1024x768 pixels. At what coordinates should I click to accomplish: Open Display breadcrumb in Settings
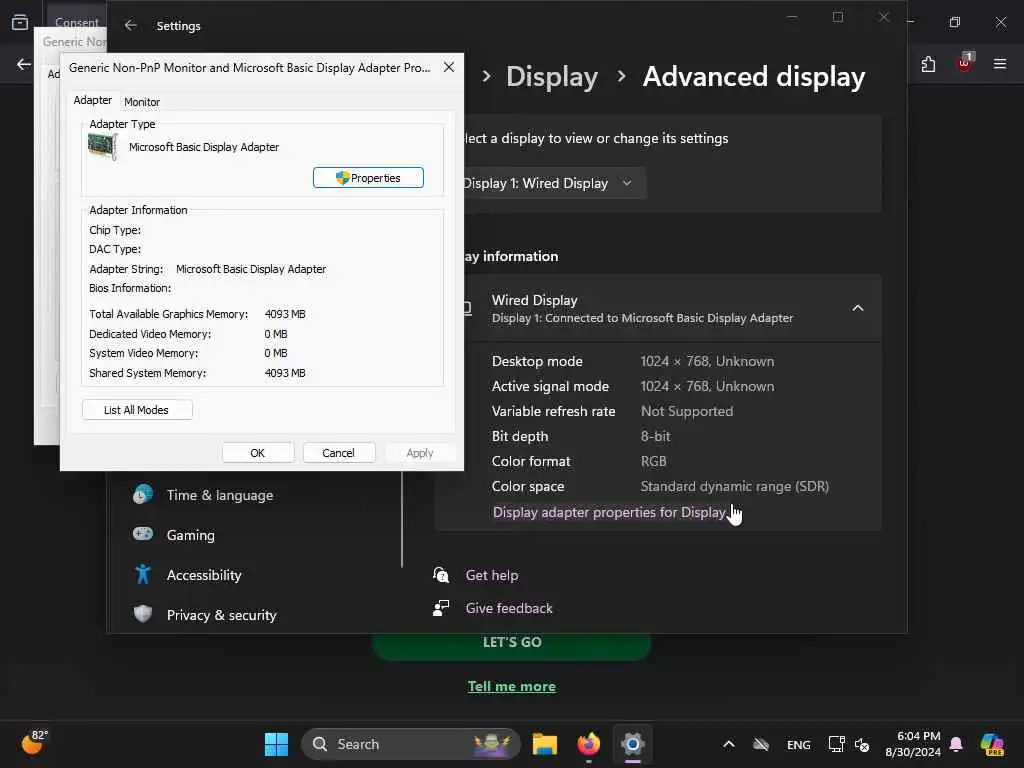coord(552,76)
